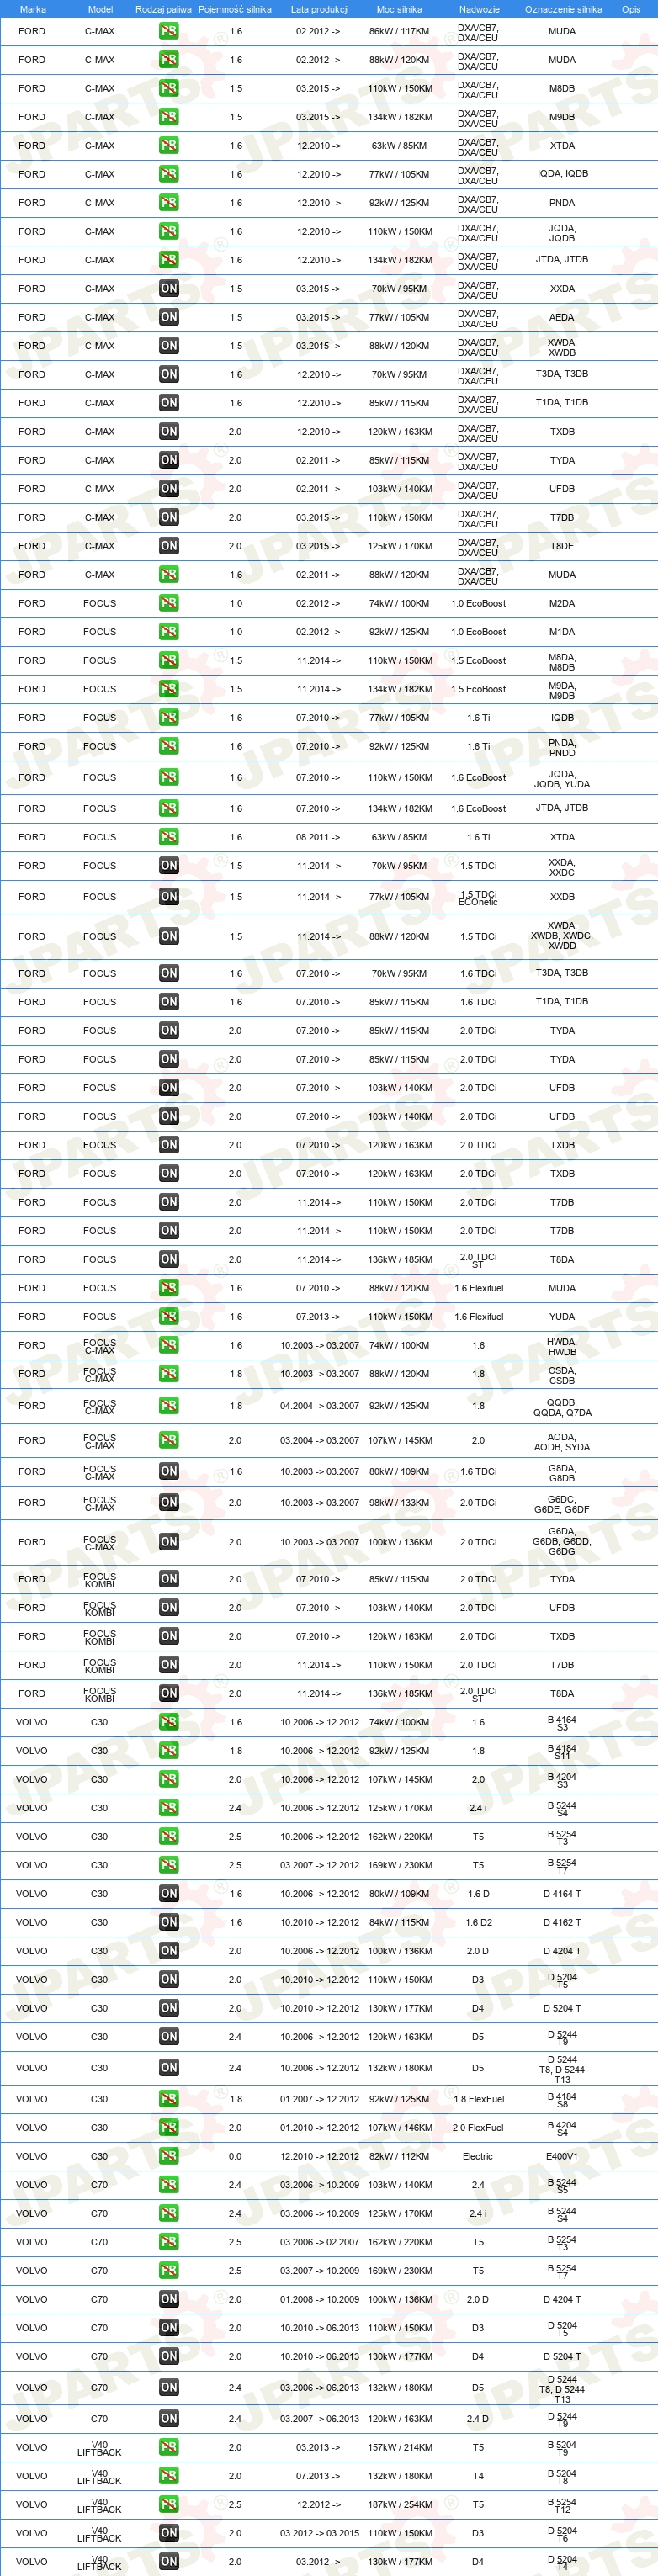Select the 82kW / 112KM power cell
Viewport: 658px width, 2576px height.
[x=399, y=2157]
